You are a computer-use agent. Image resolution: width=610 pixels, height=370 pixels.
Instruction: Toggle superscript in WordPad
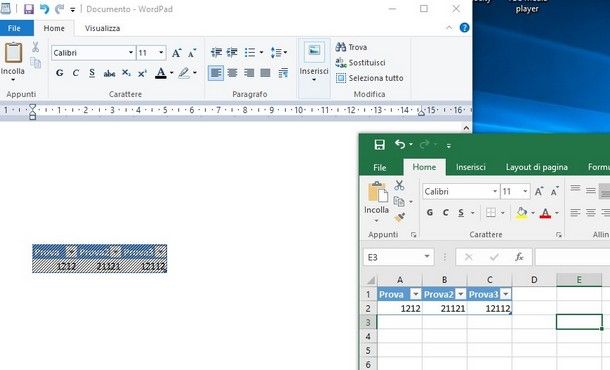[x=142, y=73]
